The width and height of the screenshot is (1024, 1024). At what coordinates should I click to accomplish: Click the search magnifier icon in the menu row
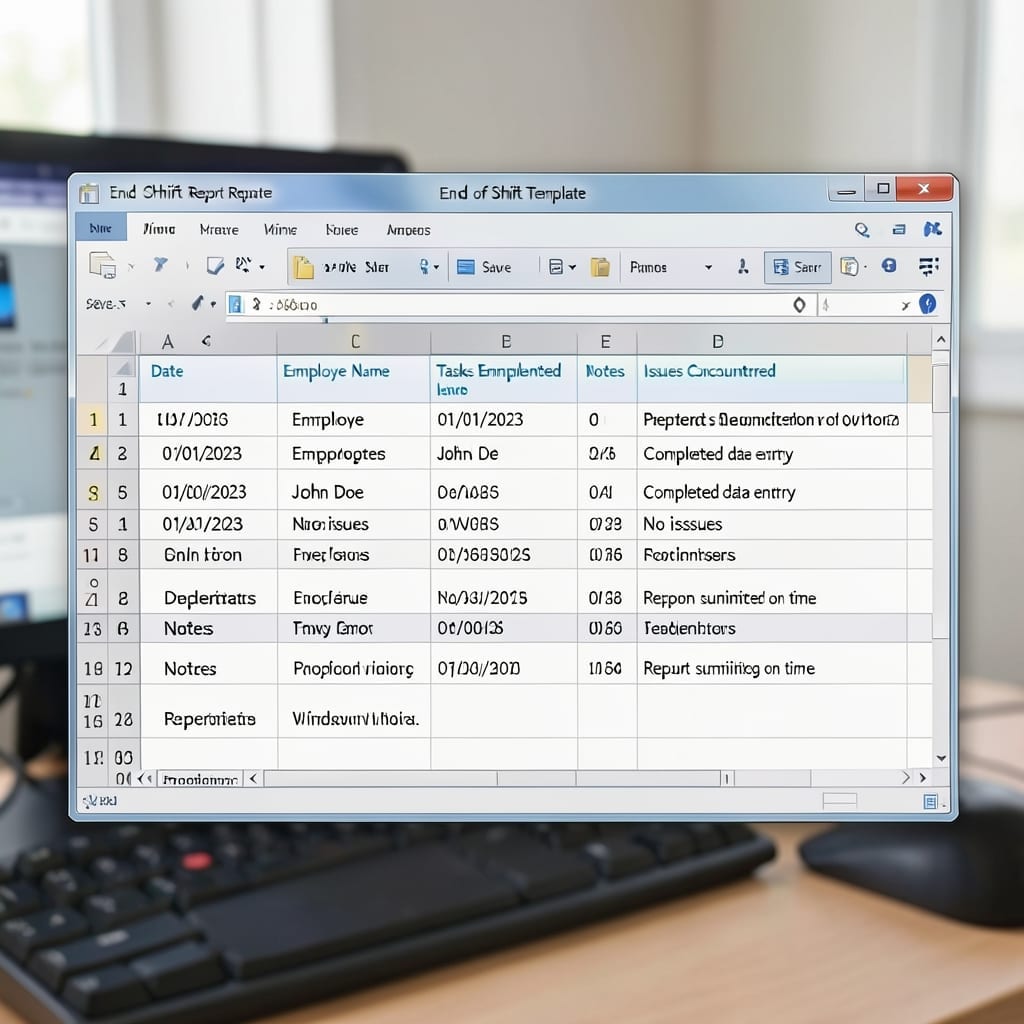click(862, 229)
